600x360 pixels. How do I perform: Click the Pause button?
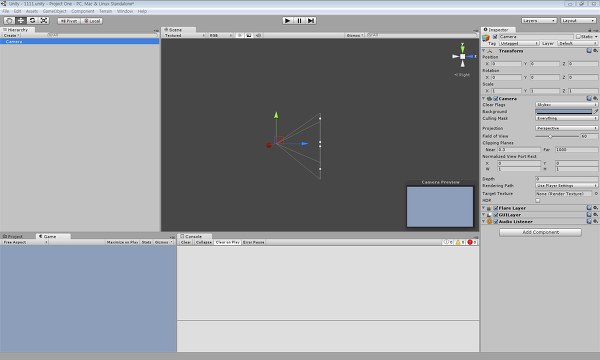click(299, 21)
